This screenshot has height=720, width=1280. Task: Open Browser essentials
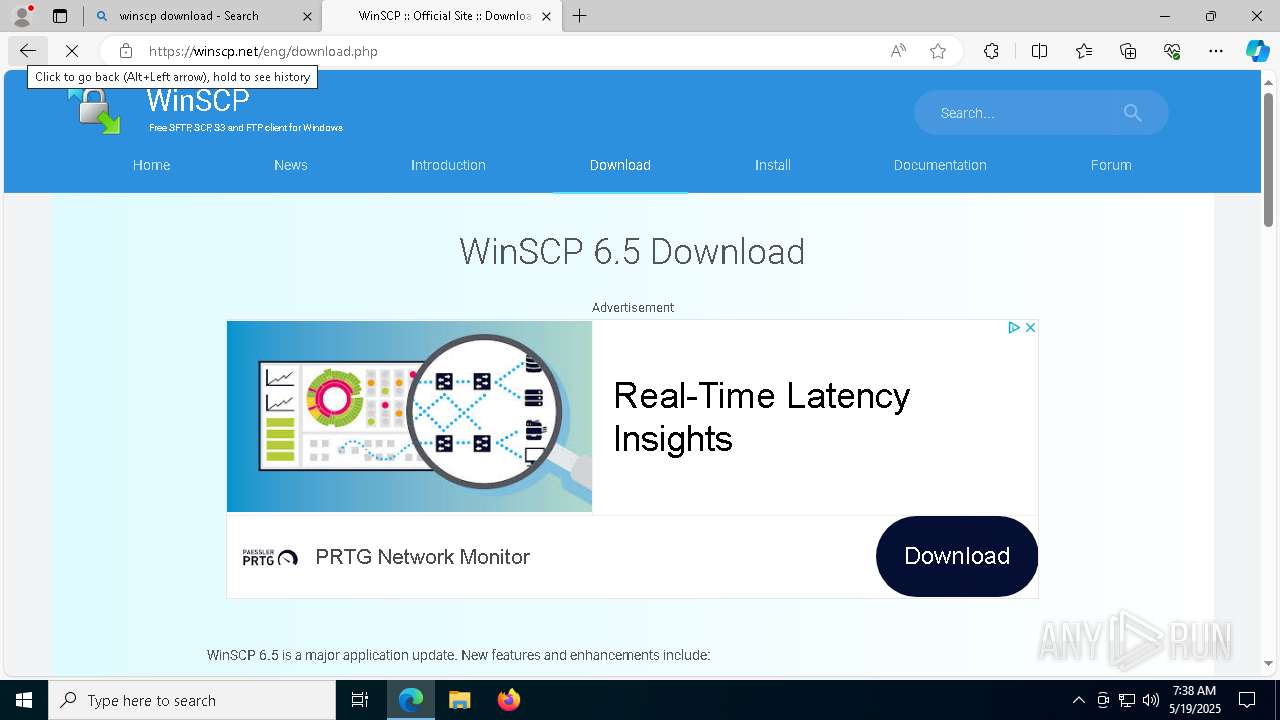point(1172,51)
